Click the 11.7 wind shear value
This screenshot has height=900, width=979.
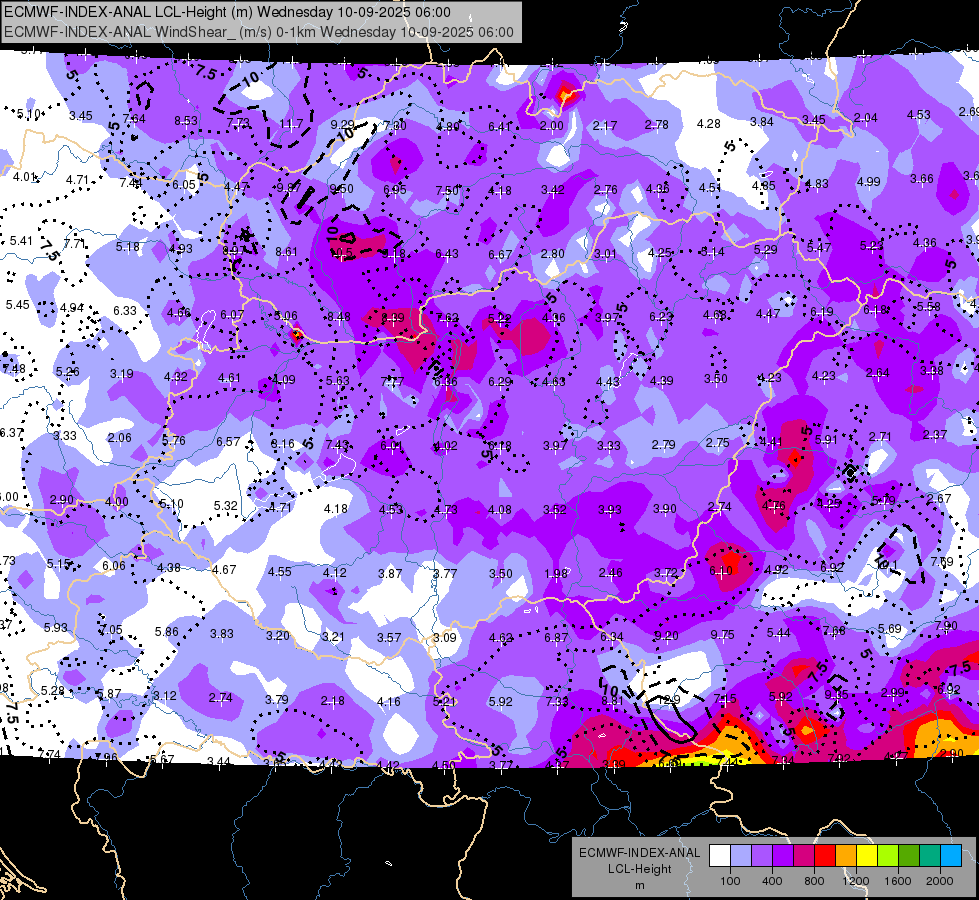tap(291, 124)
